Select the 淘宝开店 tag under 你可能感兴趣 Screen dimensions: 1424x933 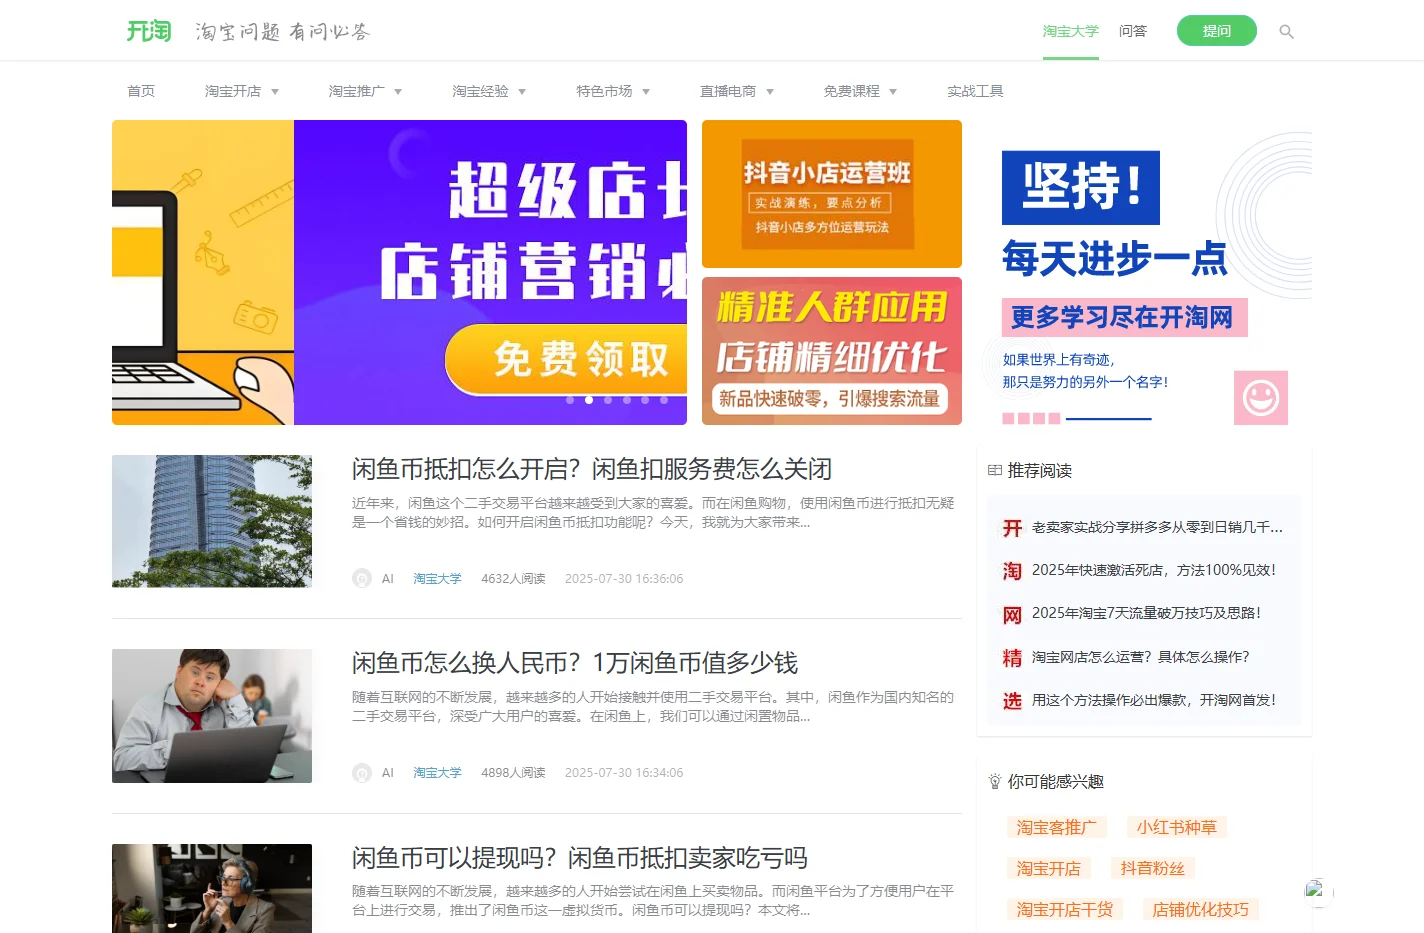(1048, 868)
